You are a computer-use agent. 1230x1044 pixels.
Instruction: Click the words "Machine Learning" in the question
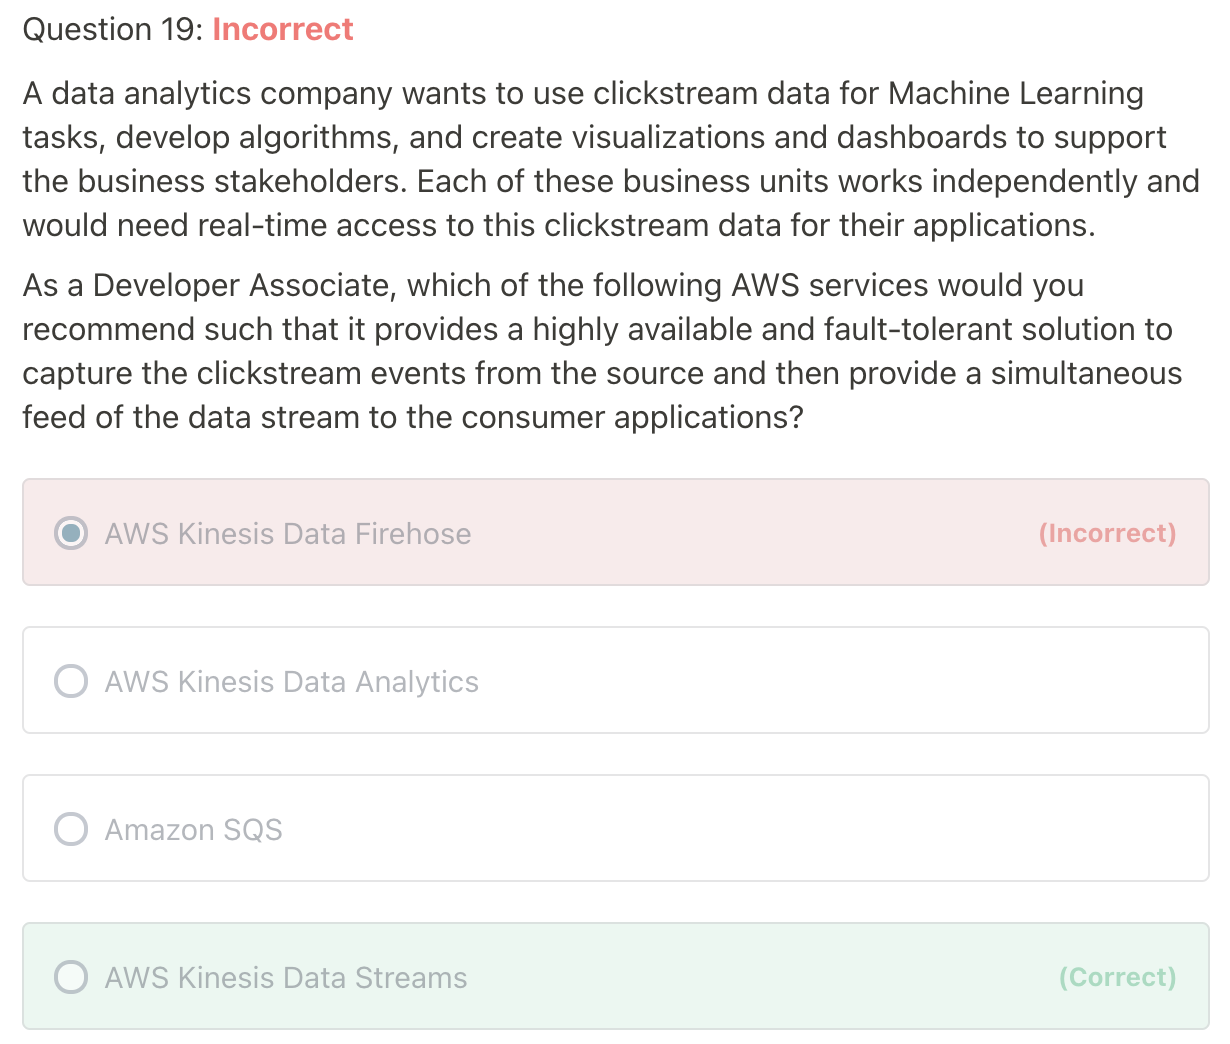pyautogui.click(x=1015, y=93)
